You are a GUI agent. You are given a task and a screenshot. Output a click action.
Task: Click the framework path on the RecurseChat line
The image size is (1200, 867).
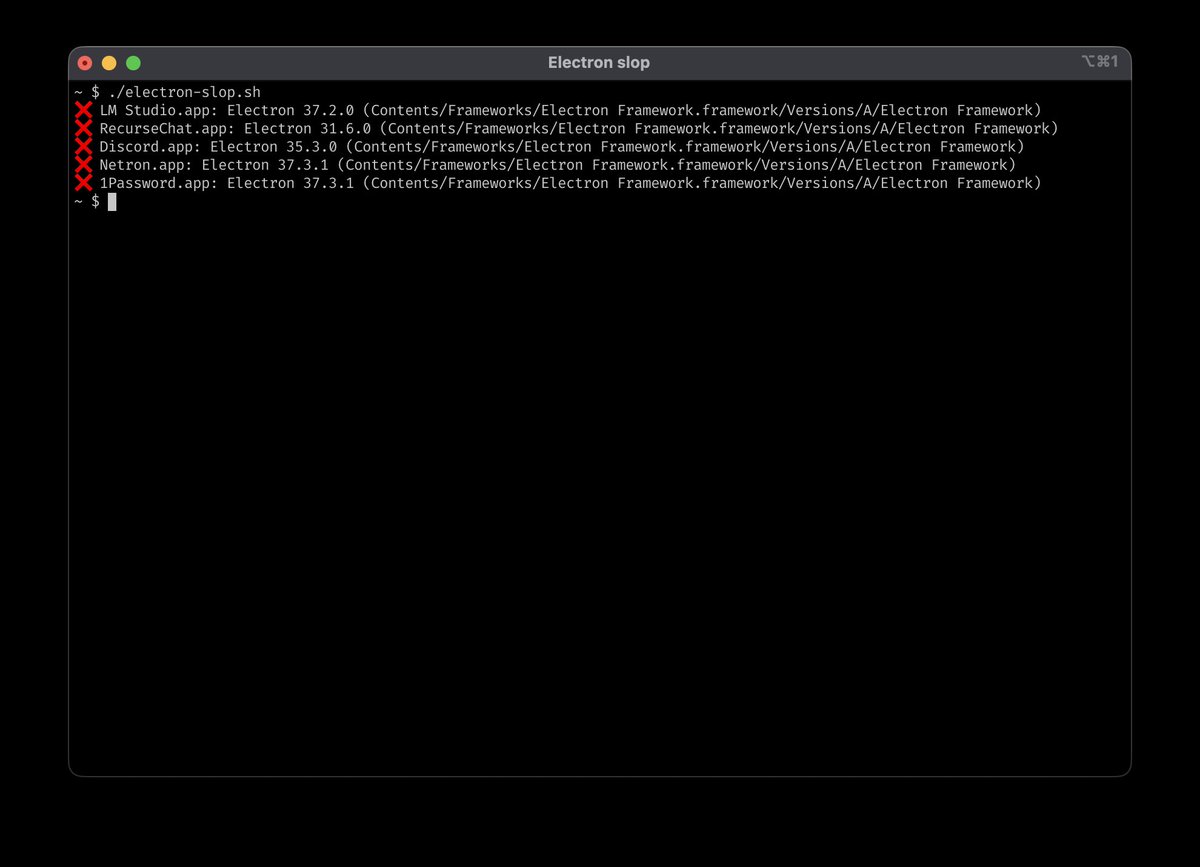(718, 128)
